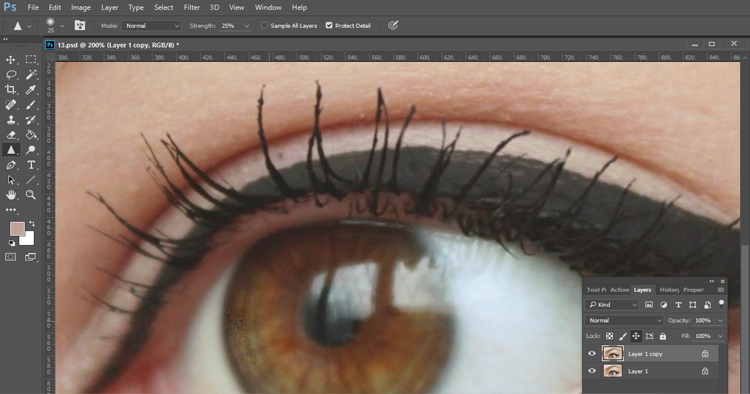Switch to the History tab

point(669,290)
